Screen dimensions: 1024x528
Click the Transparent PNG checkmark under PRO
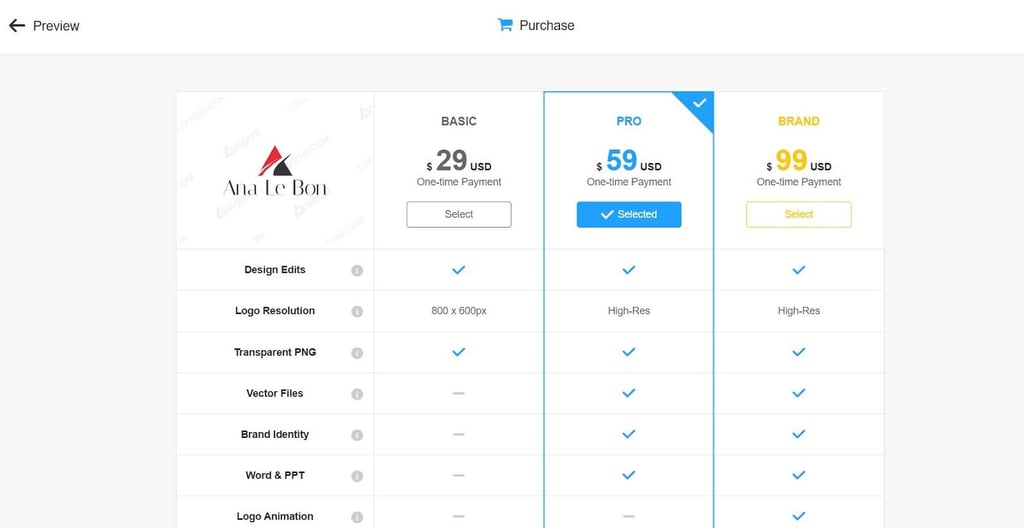tap(629, 352)
